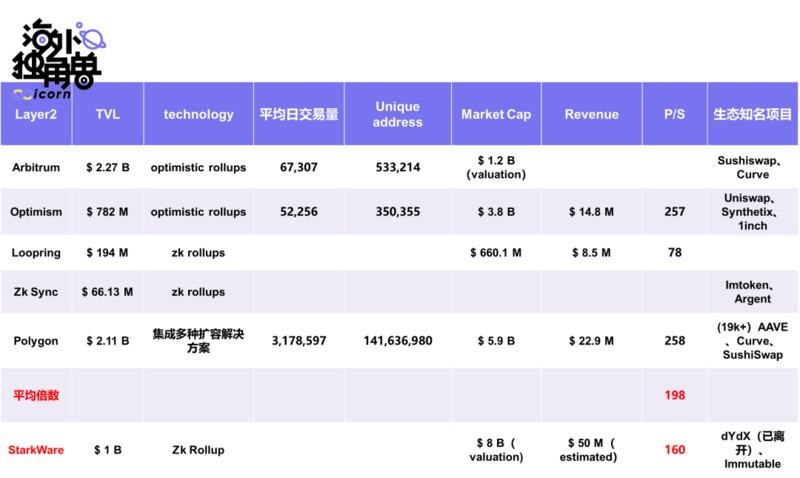Select the red 平均倍数 label
This screenshot has width=800, height=478.
tap(36, 395)
